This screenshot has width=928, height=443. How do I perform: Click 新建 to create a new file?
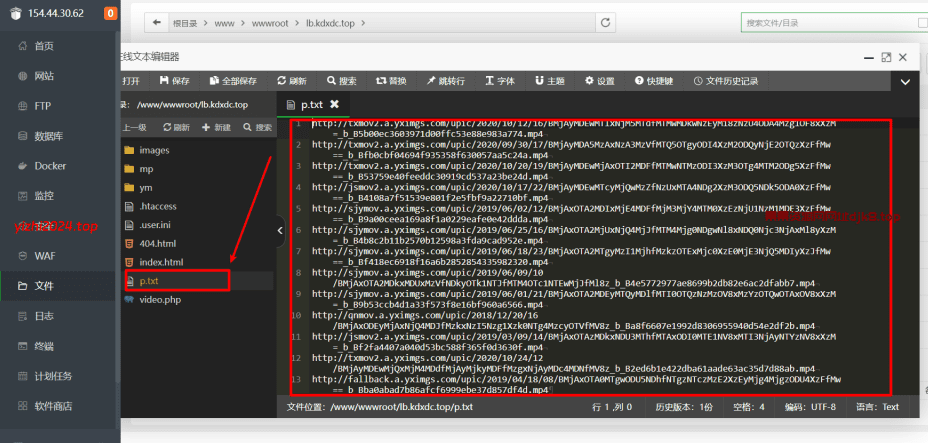[x=216, y=128]
